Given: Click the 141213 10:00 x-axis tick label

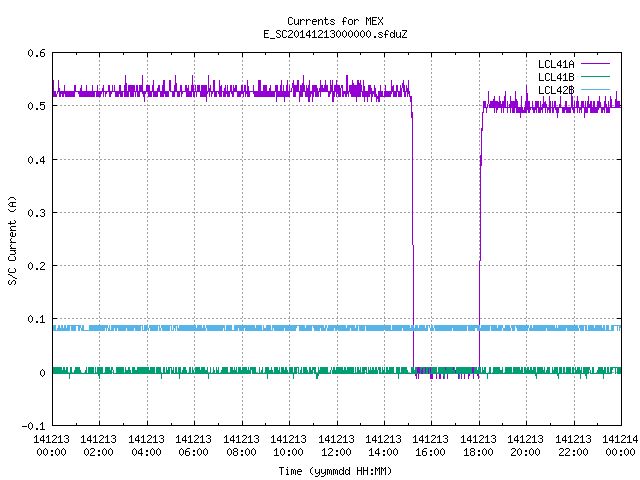Looking at the screenshot, I should pos(288,445).
